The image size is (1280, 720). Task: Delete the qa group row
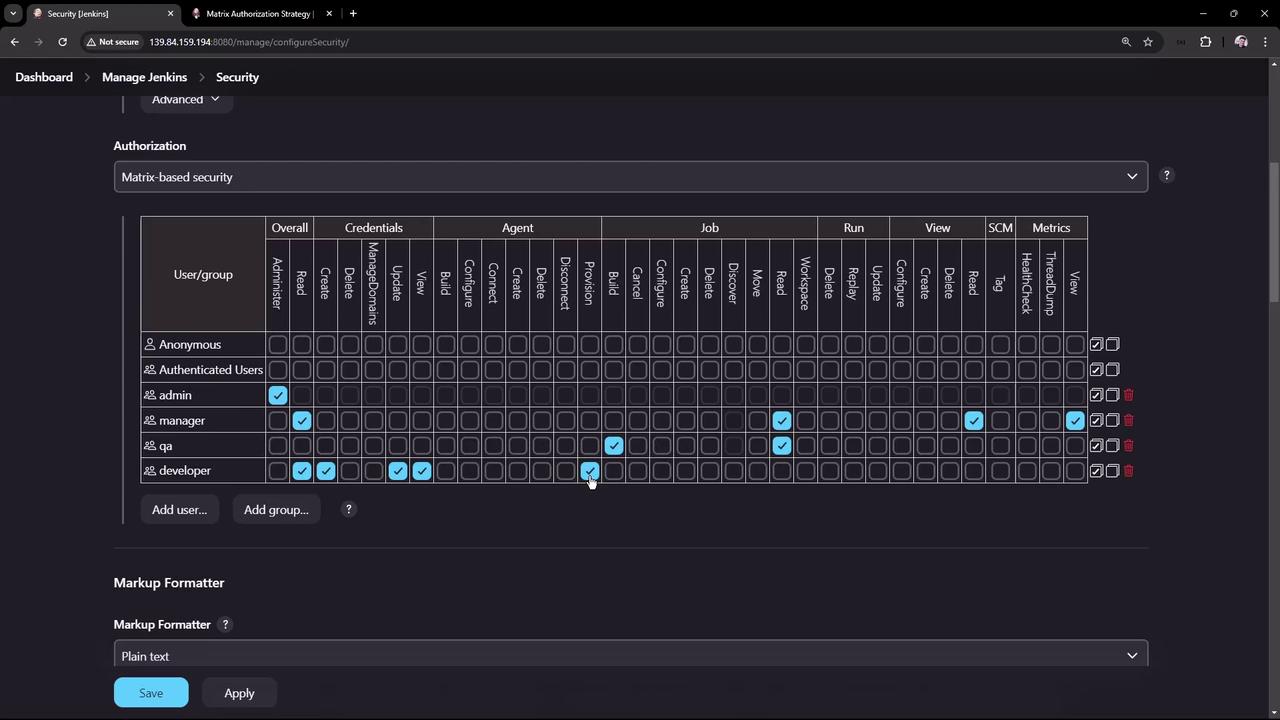(1129, 446)
